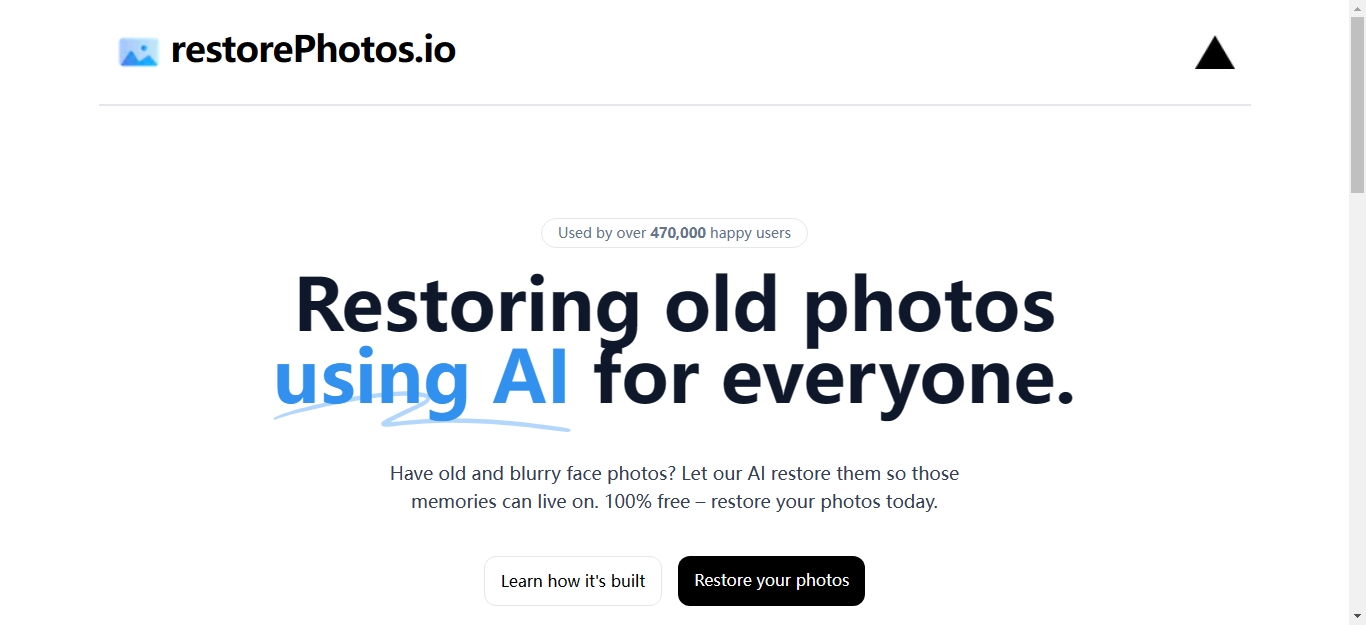Image resolution: width=1366 pixels, height=625 pixels.
Task: Go to the homepage via the restorePhotos.io title
Action: [313, 49]
